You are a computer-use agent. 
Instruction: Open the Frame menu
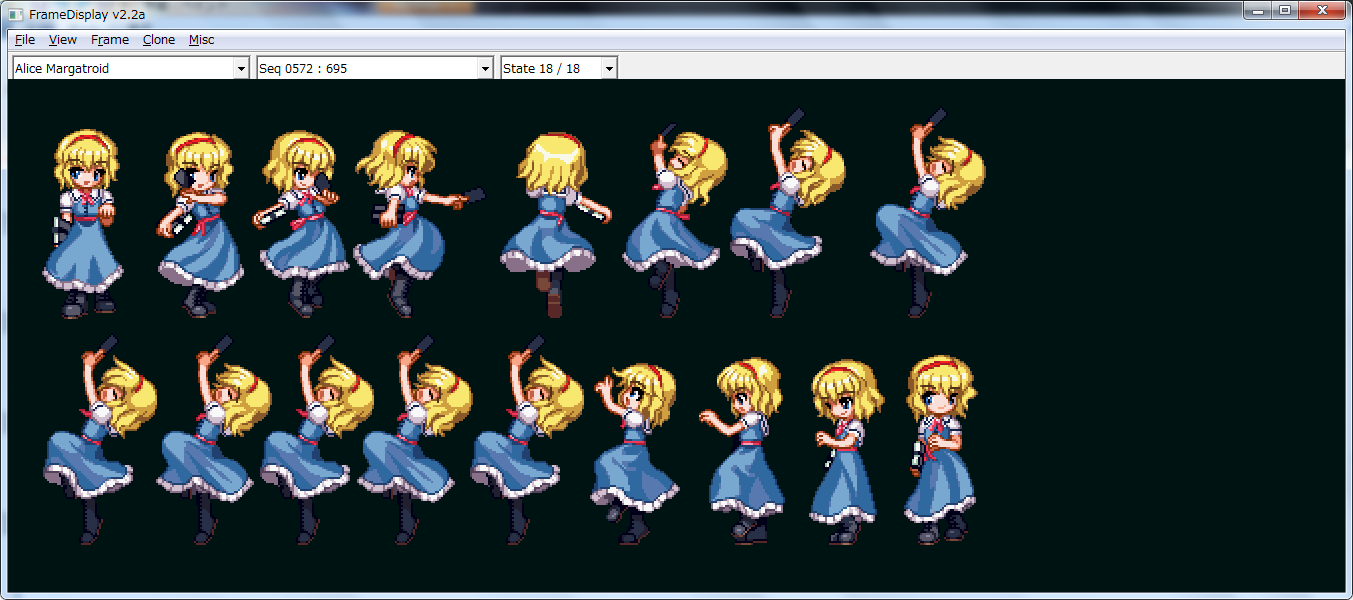[109, 40]
